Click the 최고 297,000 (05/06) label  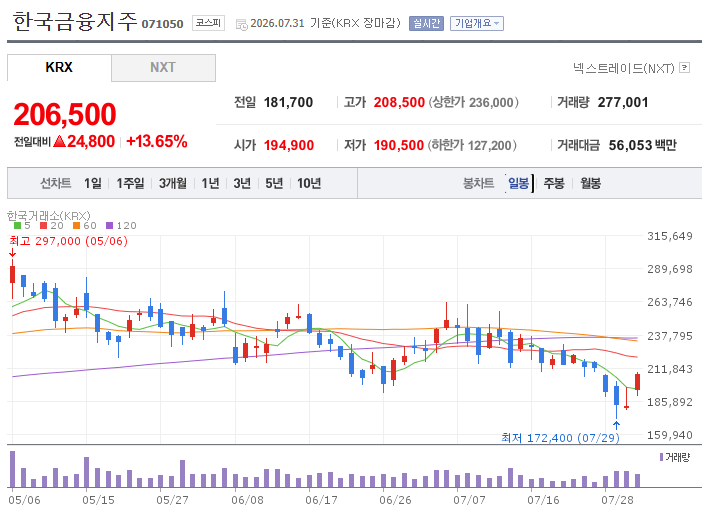tap(68, 241)
